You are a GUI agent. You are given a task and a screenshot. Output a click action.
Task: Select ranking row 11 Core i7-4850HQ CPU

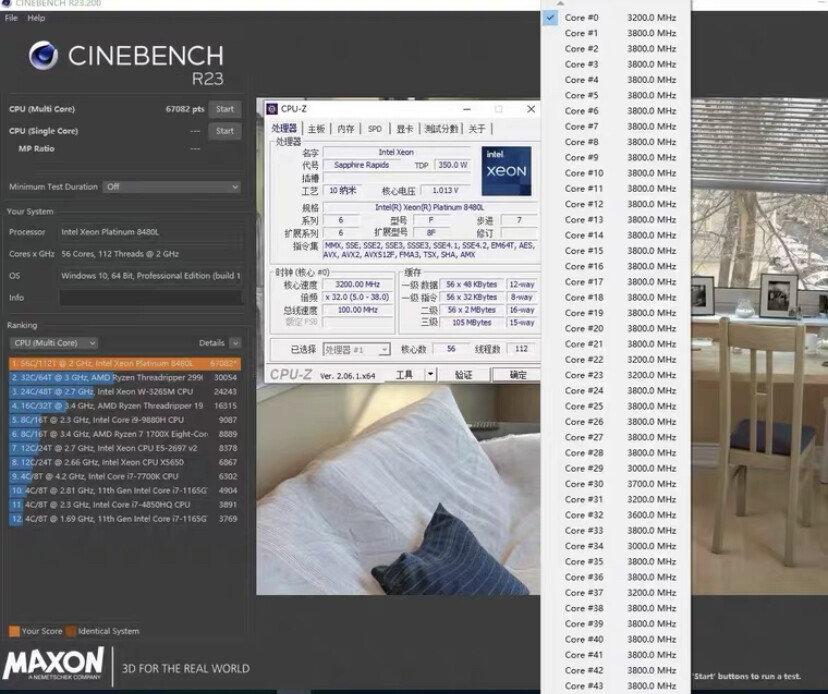[x=125, y=505]
